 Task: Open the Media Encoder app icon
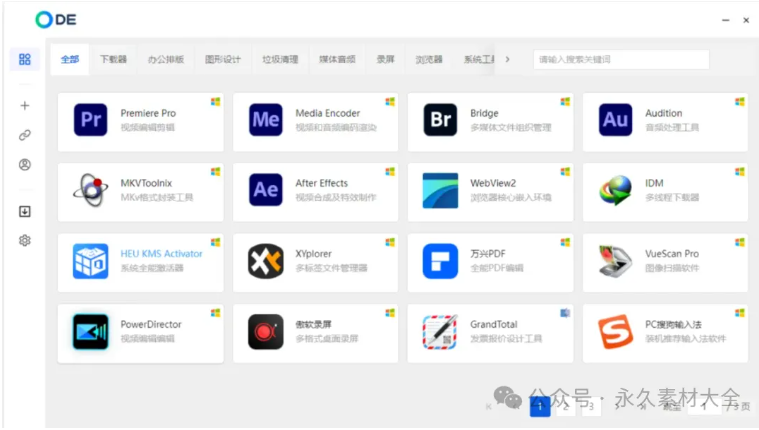pyautogui.click(x=266, y=120)
